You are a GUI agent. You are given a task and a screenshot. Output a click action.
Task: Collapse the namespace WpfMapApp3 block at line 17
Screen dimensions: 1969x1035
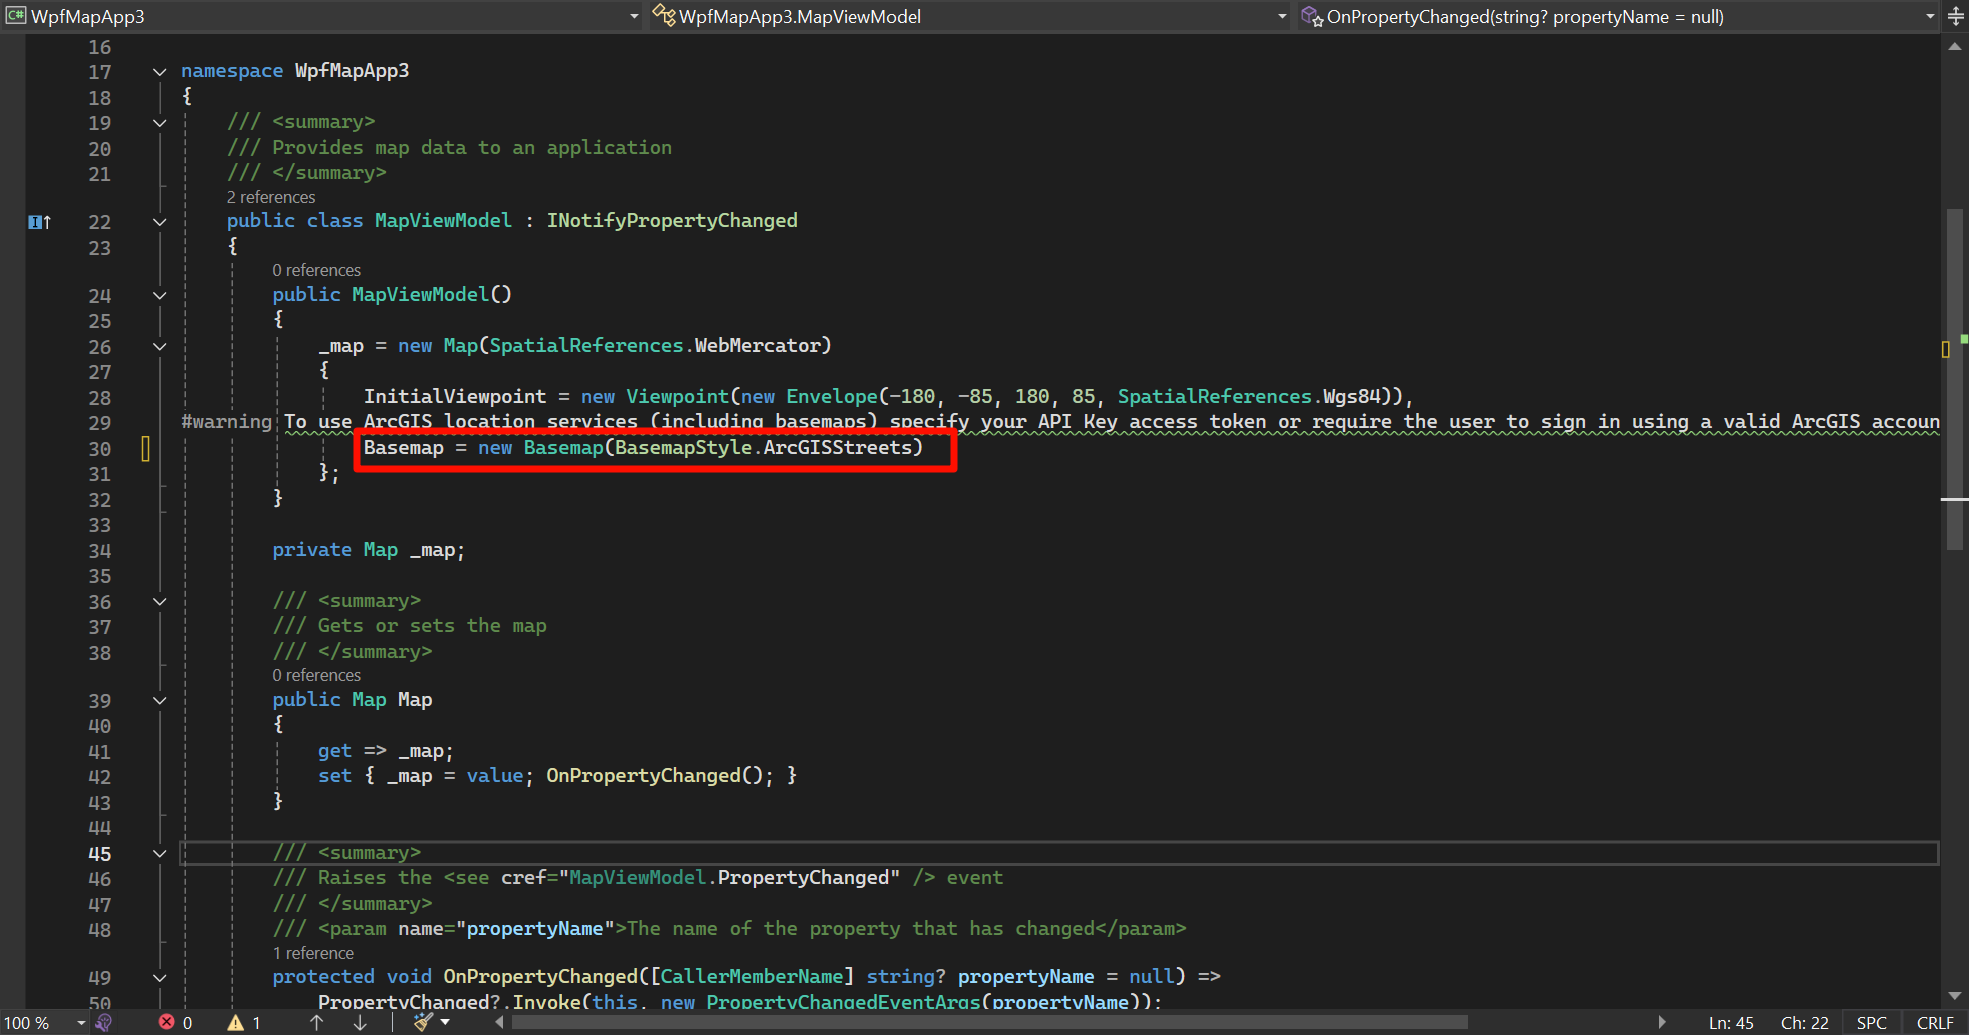(159, 72)
